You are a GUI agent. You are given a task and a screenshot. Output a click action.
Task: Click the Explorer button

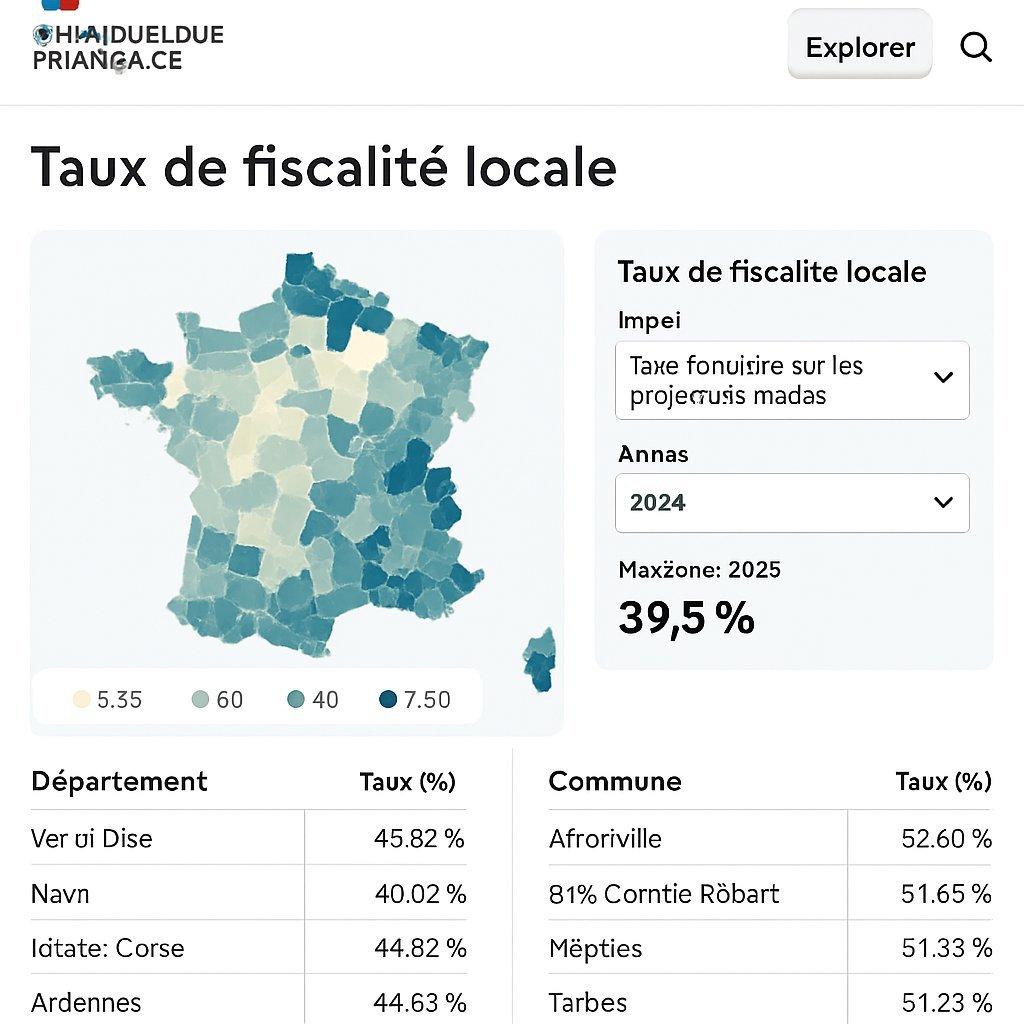click(x=858, y=46)
